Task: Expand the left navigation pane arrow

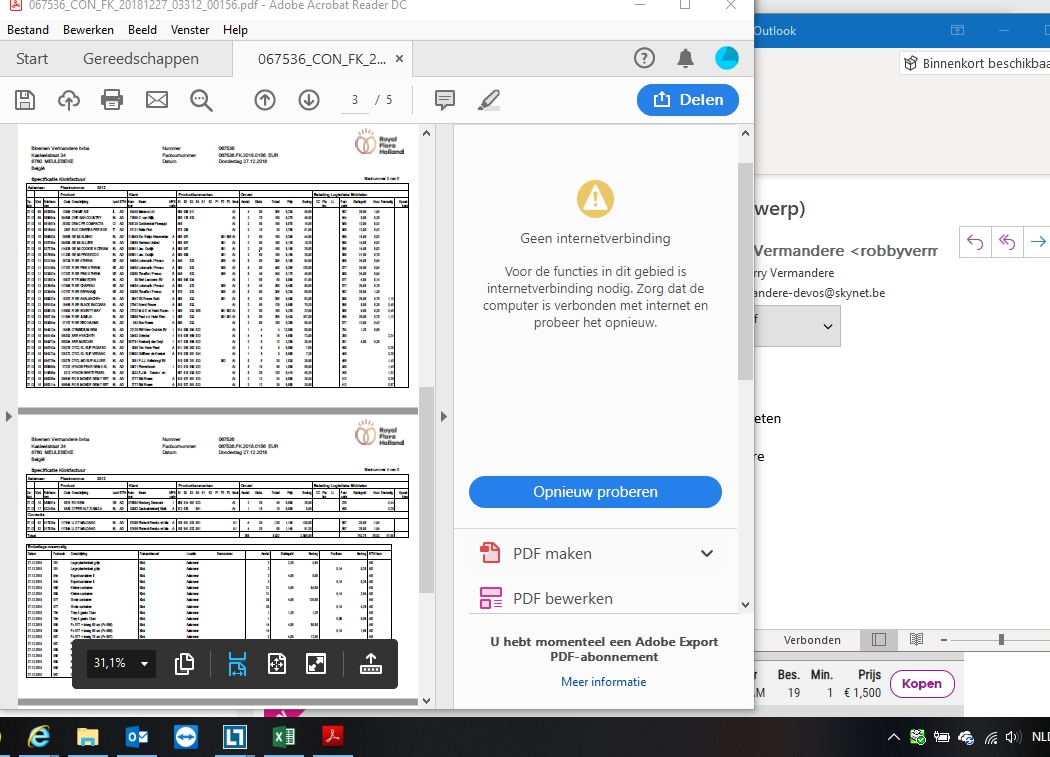Action: pos(9,416)
